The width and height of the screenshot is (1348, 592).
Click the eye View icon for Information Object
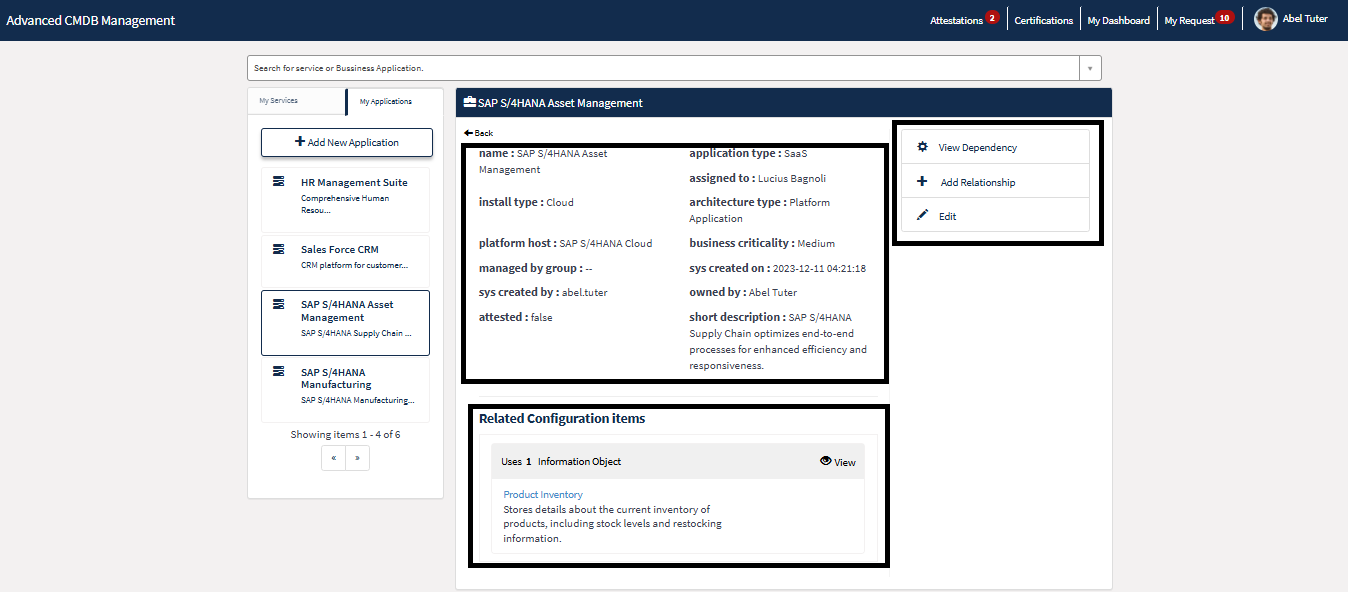(826, 461)
